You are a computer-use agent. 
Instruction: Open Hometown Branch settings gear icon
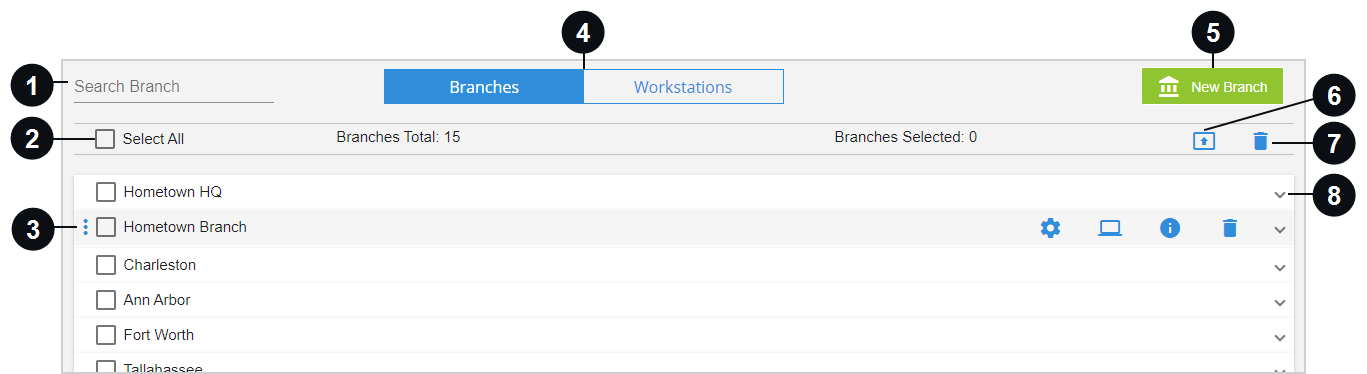coord(1050,228)
